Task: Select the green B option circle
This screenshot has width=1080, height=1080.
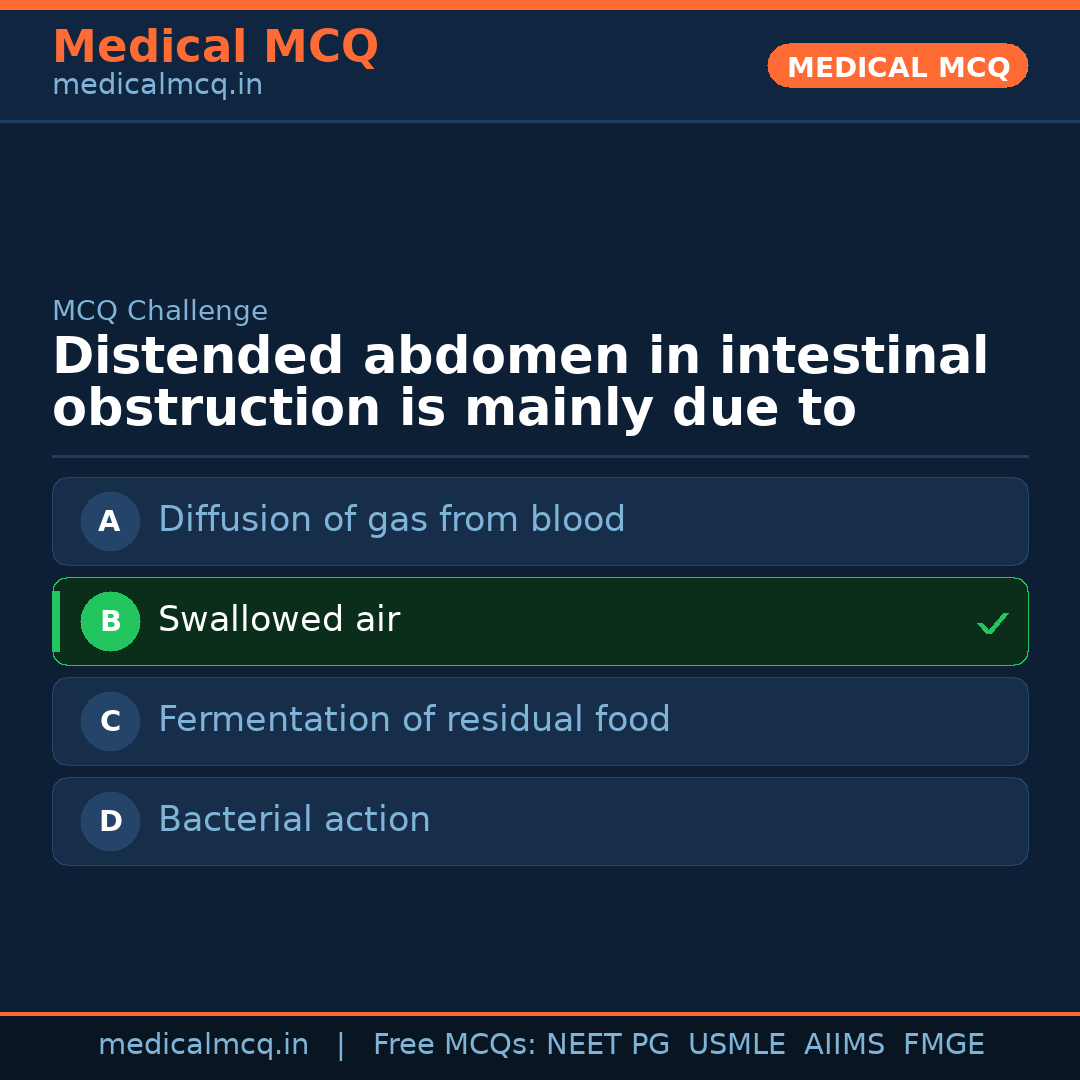Action: click(110, 621)
